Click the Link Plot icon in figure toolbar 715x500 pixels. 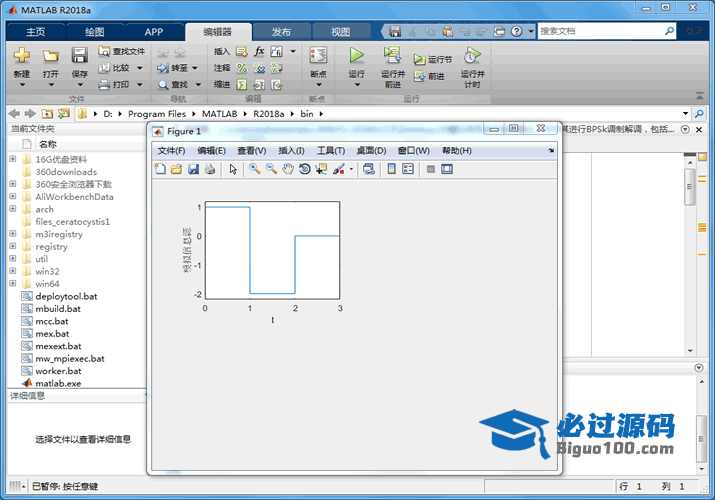pyautogui.click(x=369, y=169)
